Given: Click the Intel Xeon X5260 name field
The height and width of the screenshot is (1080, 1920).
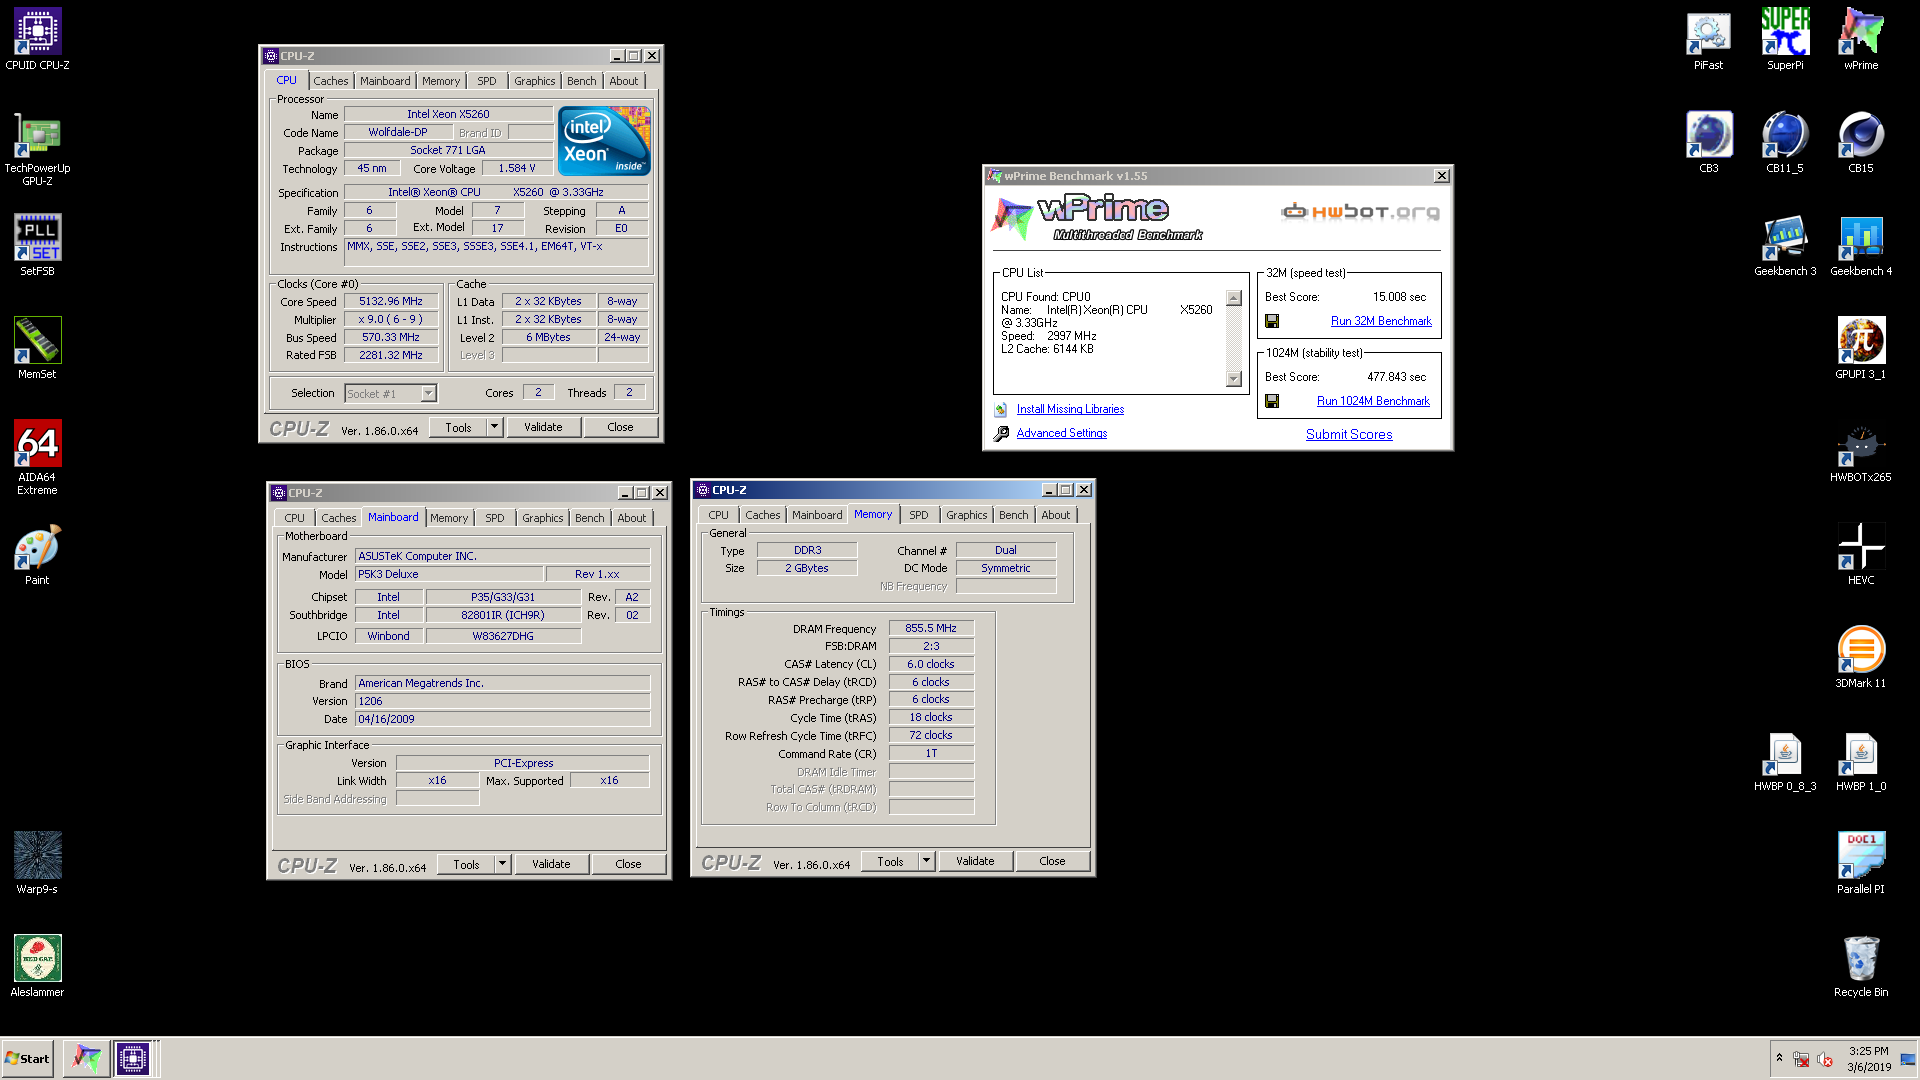Looking at the screenshot, I should coord(448,114).
